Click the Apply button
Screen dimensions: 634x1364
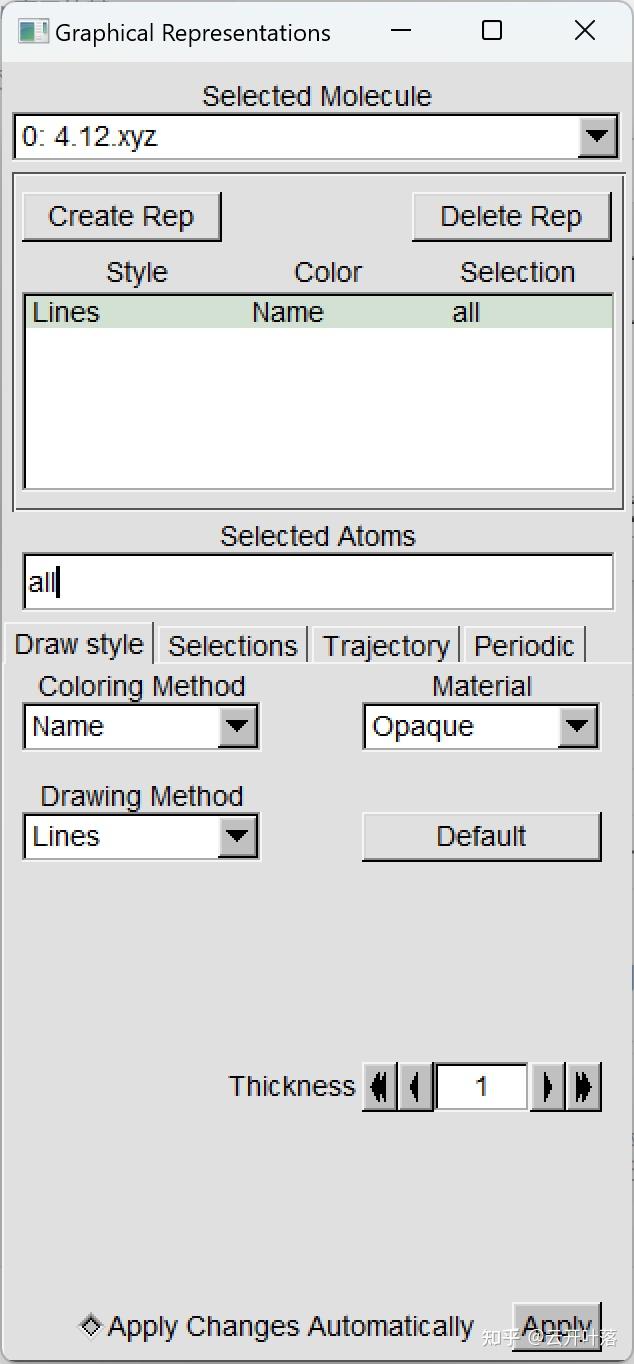[x=557, y=1326]
